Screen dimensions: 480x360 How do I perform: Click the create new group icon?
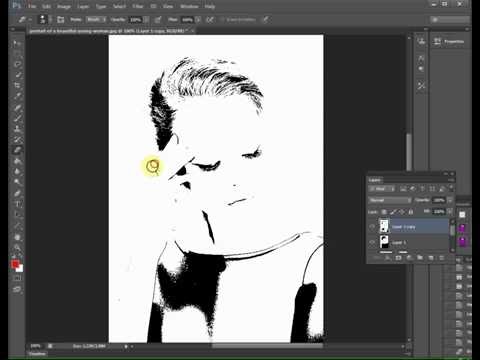420,258
